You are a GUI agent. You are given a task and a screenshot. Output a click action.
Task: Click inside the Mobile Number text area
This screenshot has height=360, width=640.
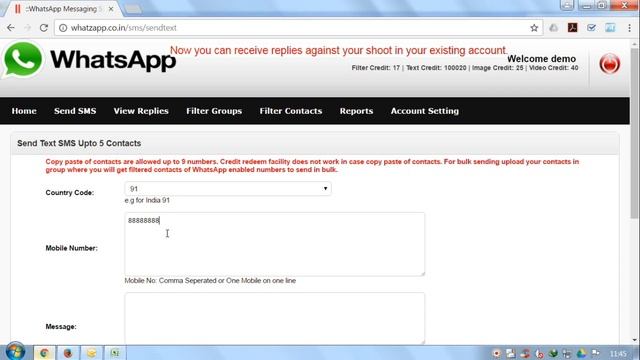275,244
